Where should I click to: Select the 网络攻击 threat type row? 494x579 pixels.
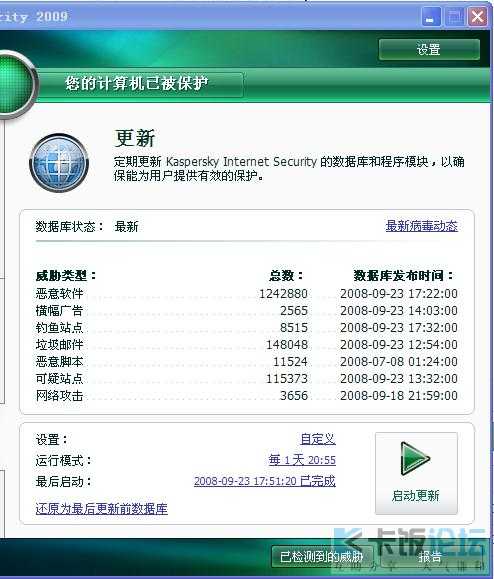(247, 395)
